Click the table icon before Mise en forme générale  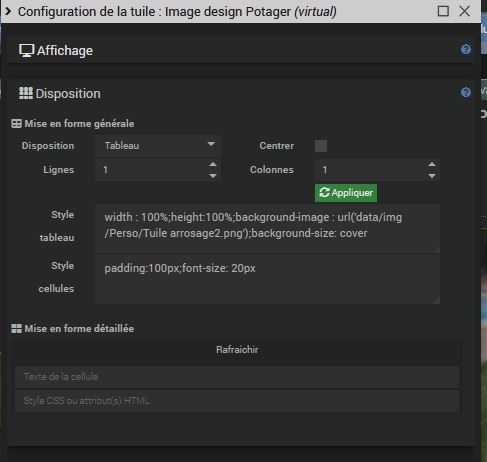tap(16, 124)
